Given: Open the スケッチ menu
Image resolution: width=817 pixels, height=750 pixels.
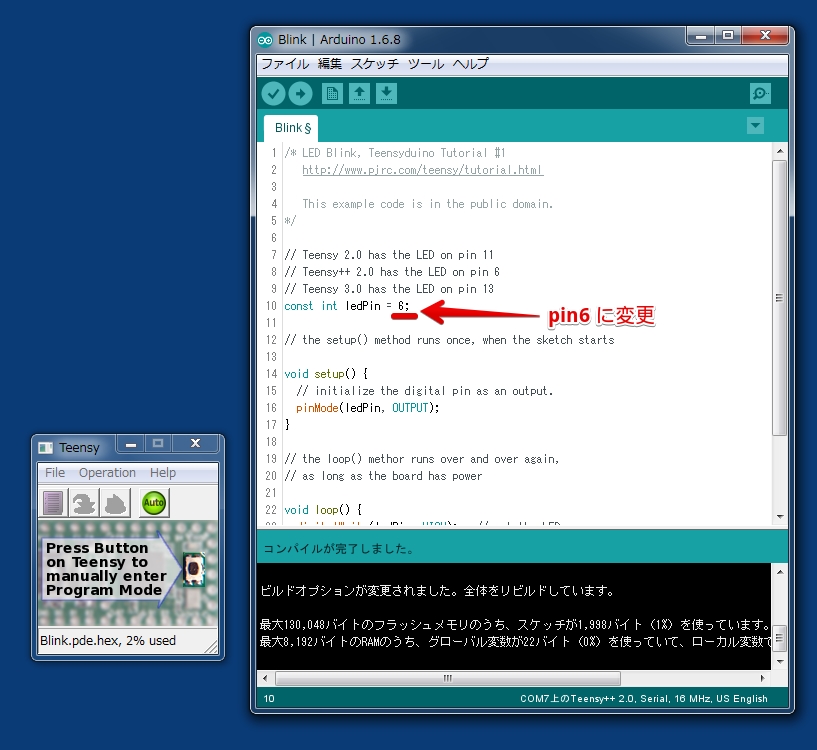Looking at the screenshot, I should point(375,64).
